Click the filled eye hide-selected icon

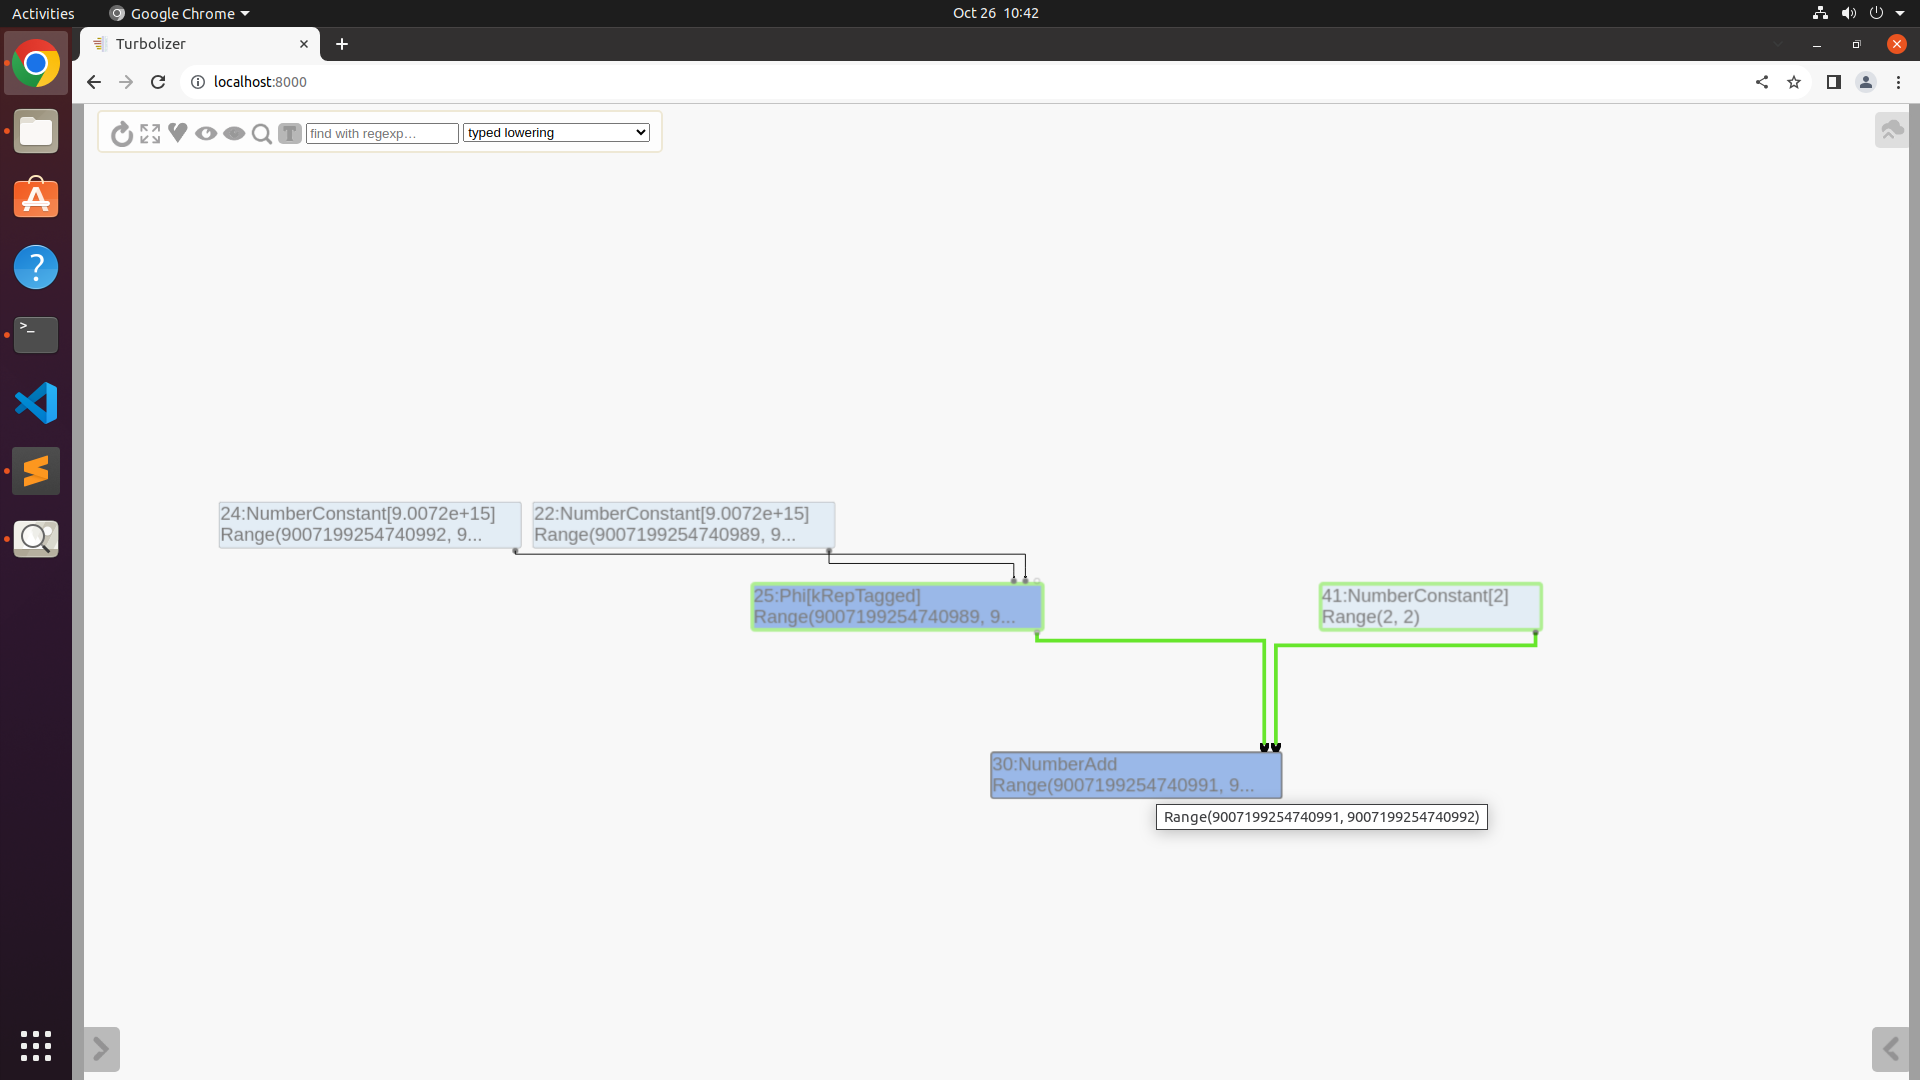pyautogui.click(x=234, y=133)
